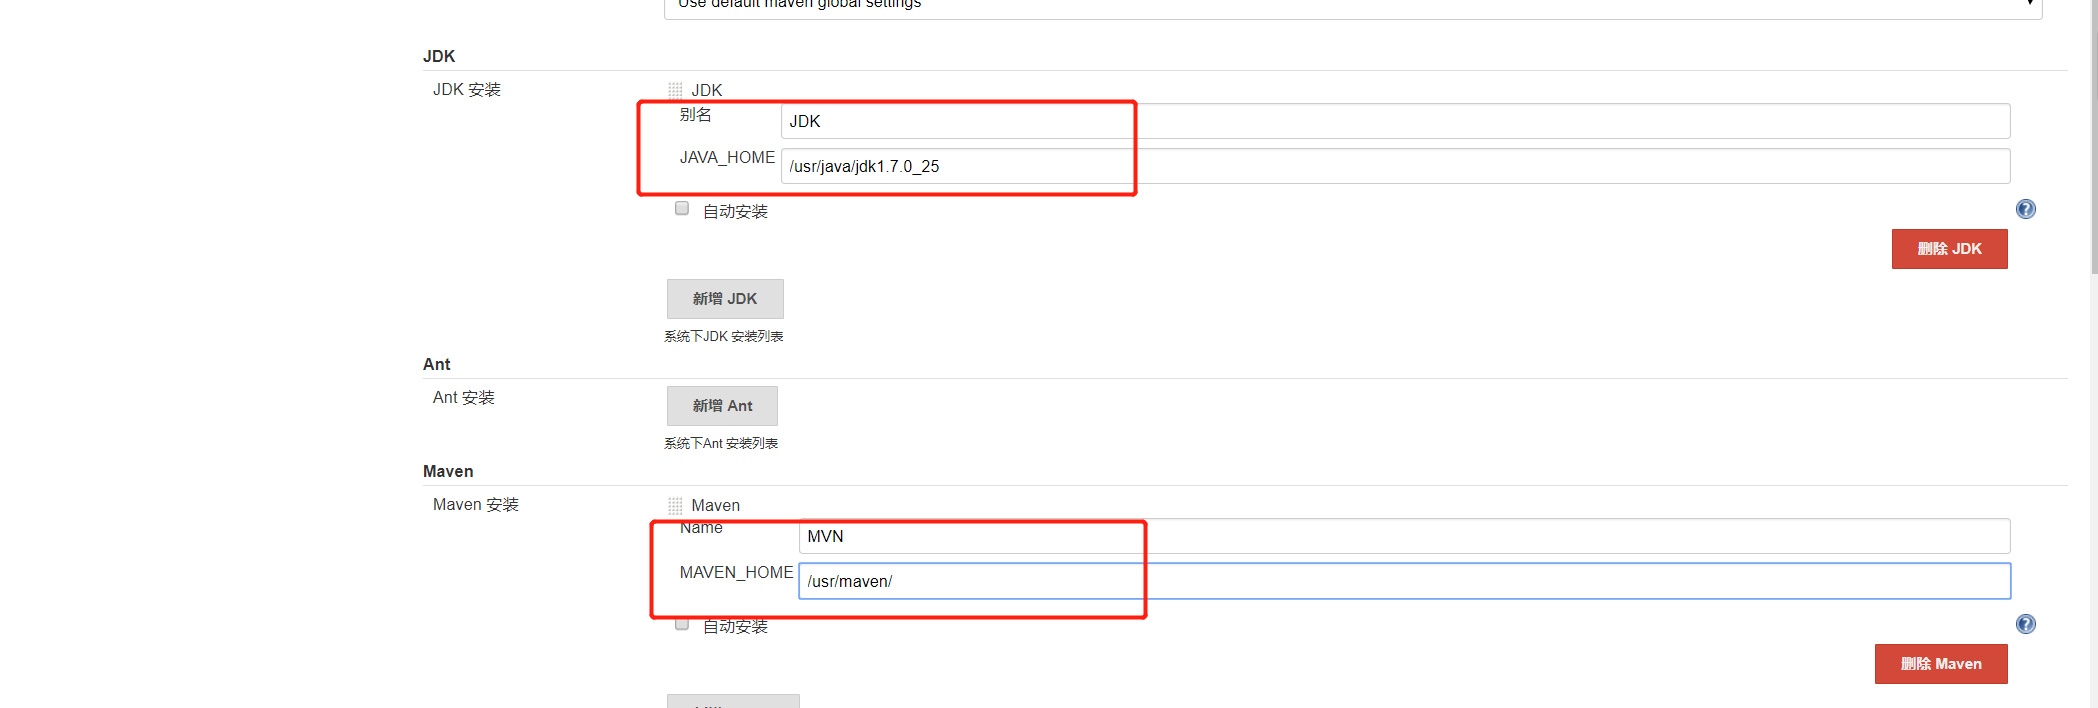Click the 删除 JDK button
Screen dimensions: 2098x708
[x=1949, y=249]
